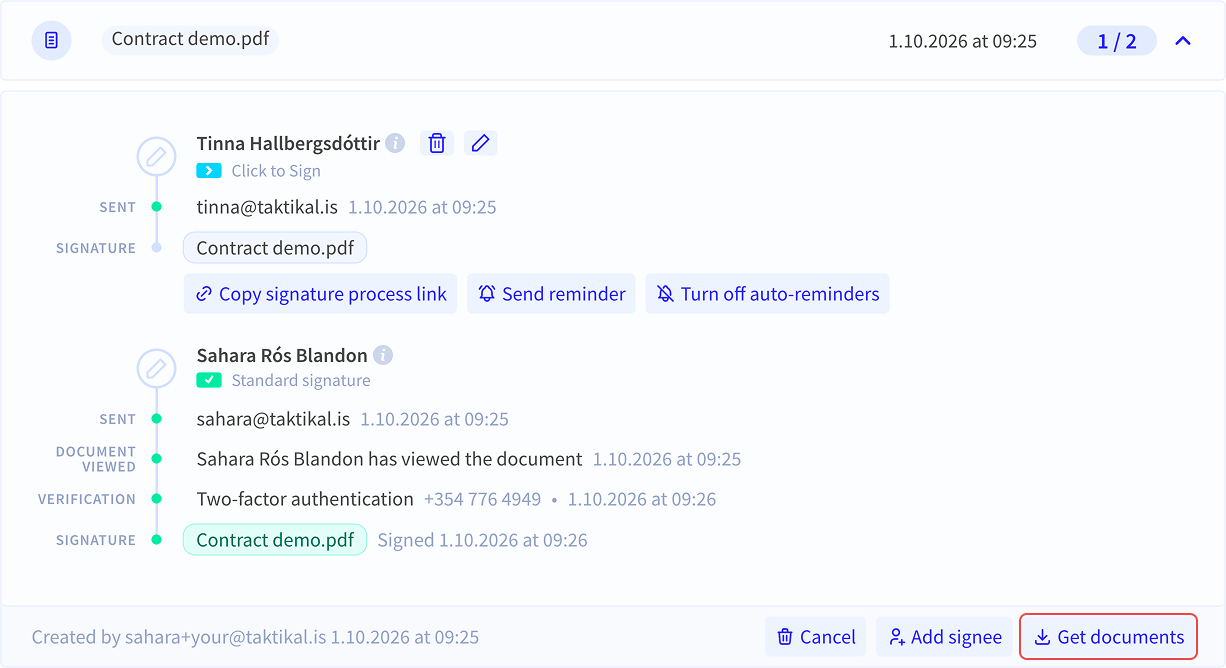Select email sahara@taktikal.is

tap(273, 419)
